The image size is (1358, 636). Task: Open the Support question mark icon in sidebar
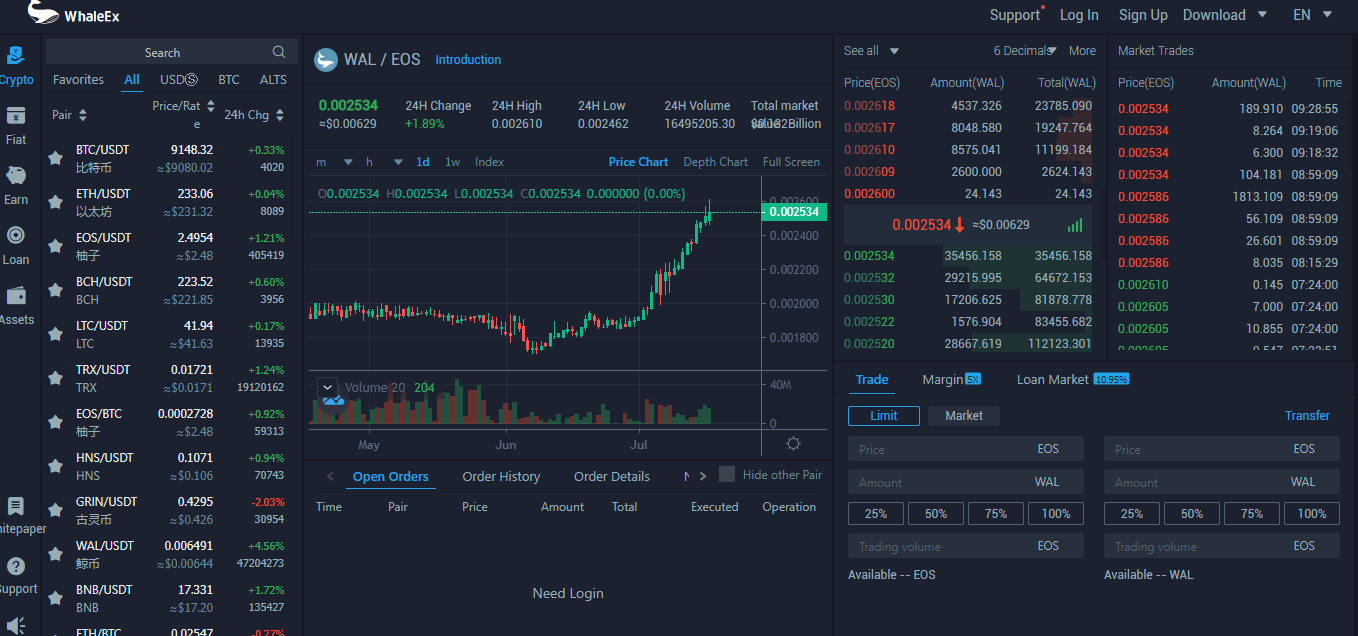click(16, 566)
